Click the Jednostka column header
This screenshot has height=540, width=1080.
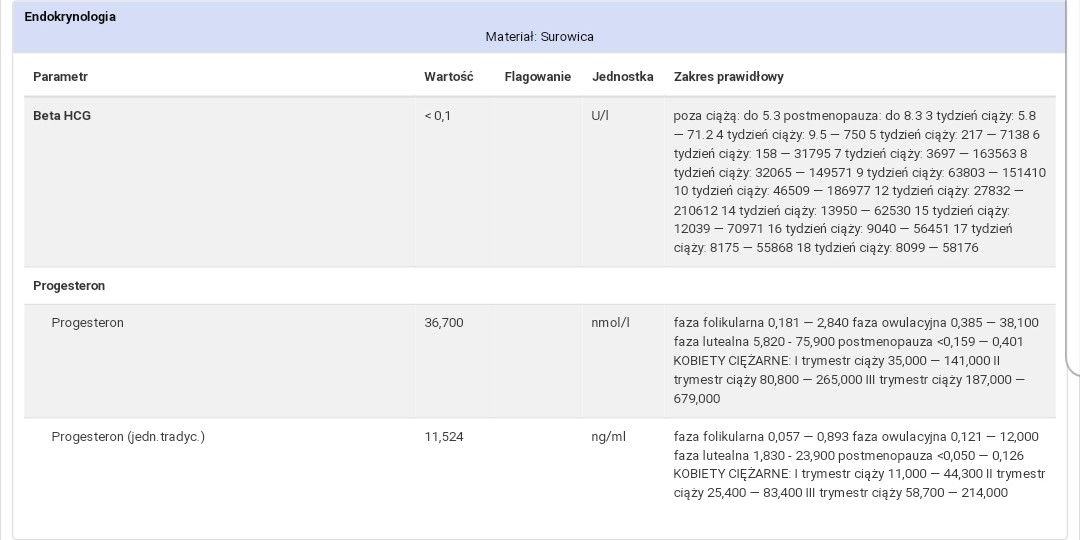point(622,77)
